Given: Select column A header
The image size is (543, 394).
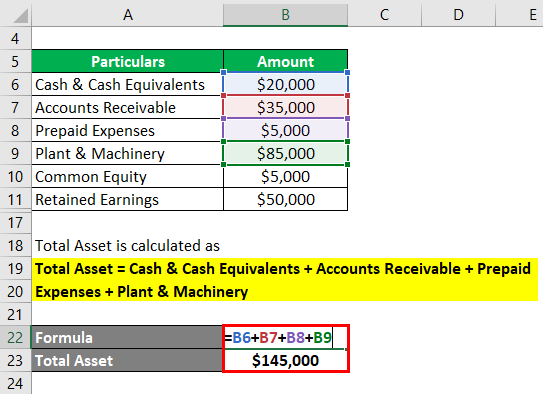Looking at the screenshot, I should pyautogui.click(x=127, y=15).
